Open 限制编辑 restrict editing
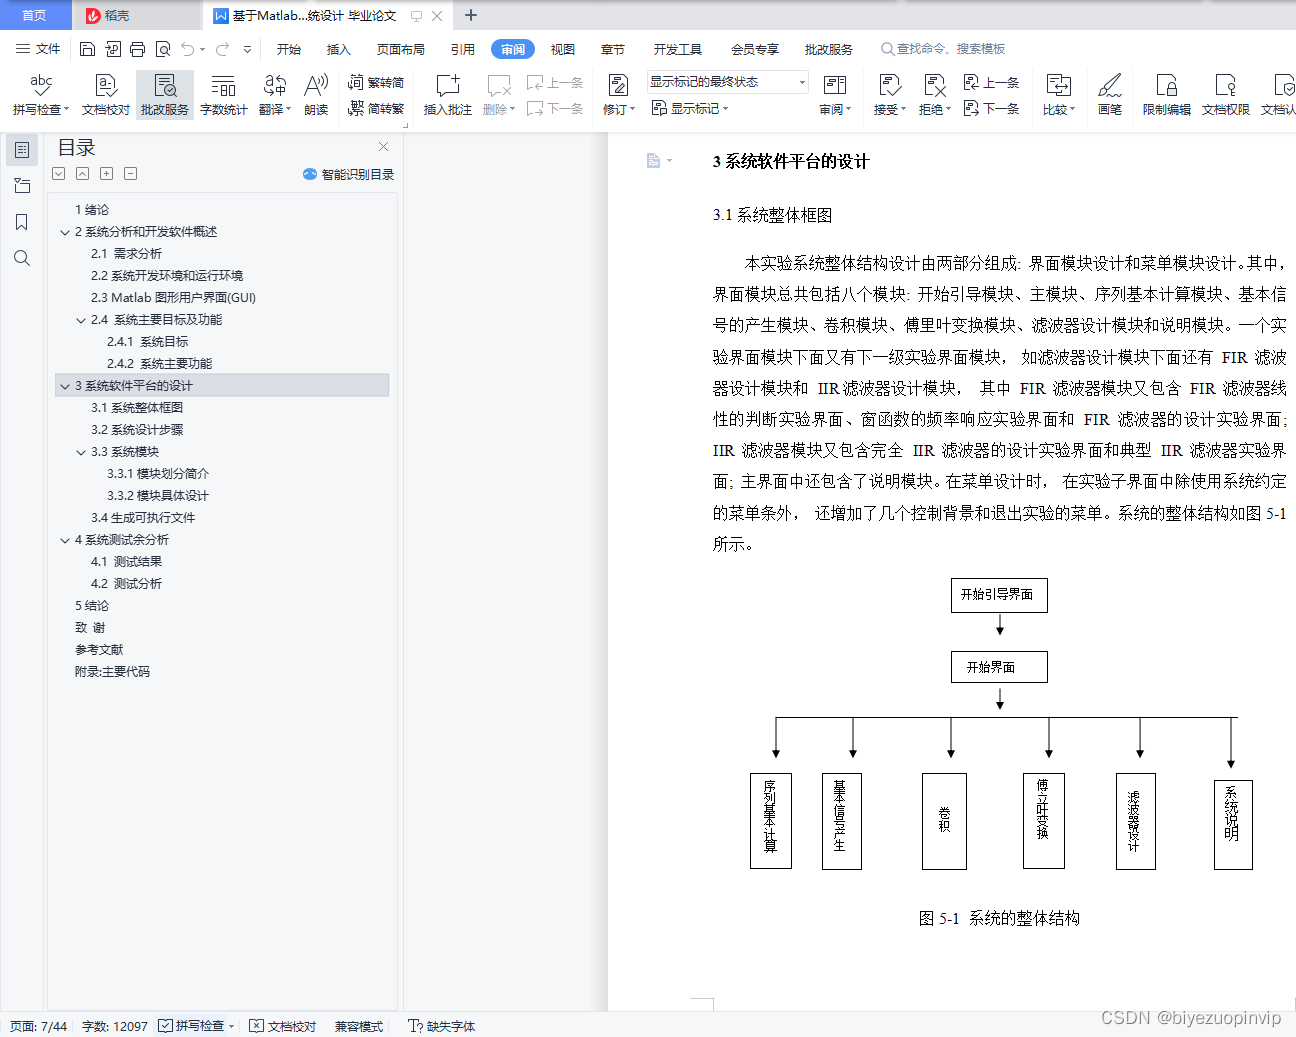 1167,95
